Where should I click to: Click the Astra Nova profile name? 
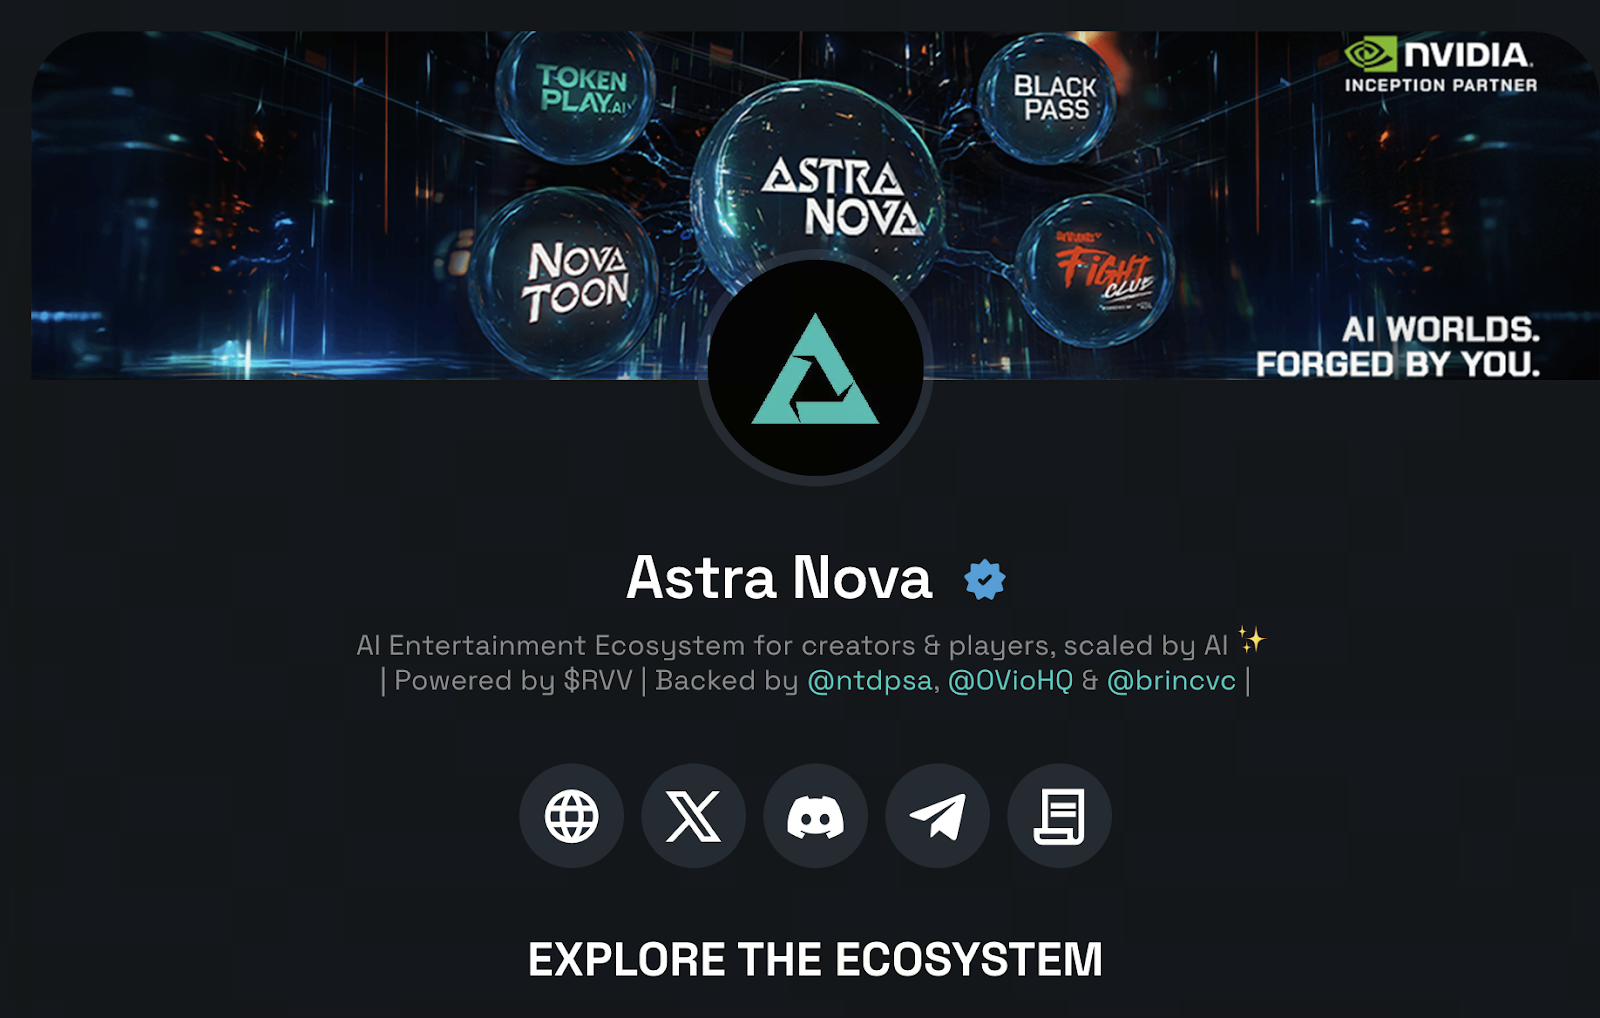[x=779, y=578]
